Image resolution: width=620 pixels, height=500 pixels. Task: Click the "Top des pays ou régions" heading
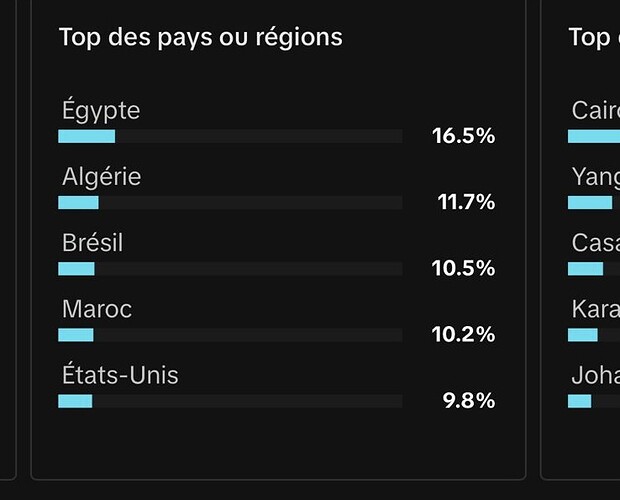[200, 37]
